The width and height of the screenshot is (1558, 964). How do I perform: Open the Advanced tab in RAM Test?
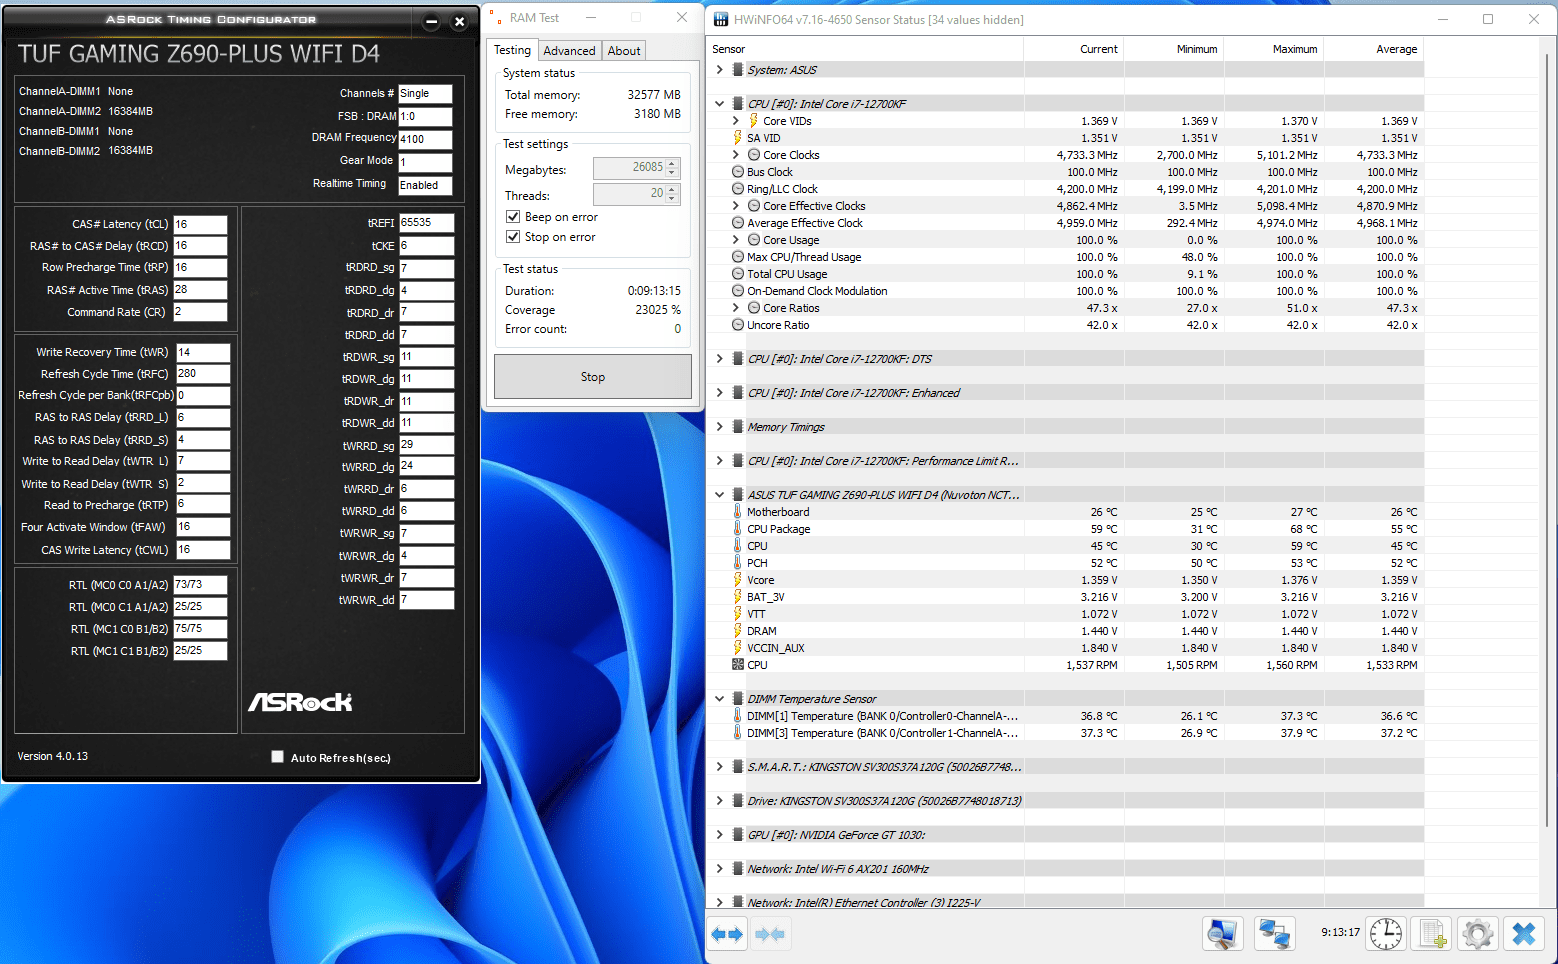click(569, 51)
